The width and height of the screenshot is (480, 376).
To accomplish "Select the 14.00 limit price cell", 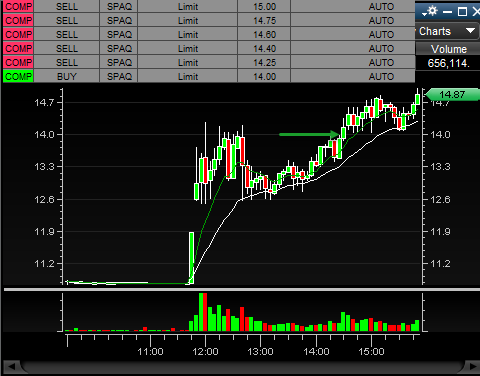I will pos(264,76).
